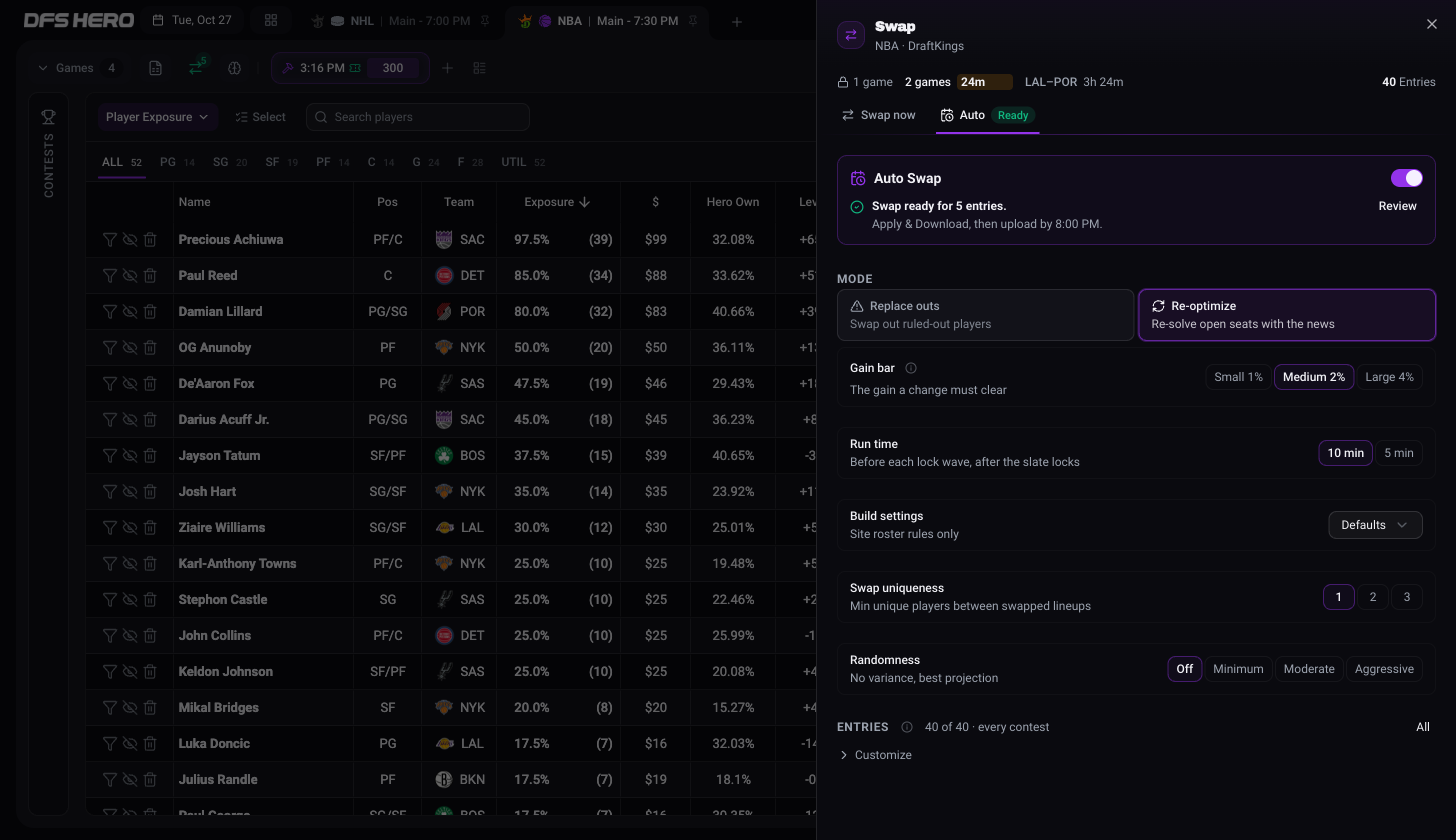Add a new slate tab with plus icon

click(737, 22)
